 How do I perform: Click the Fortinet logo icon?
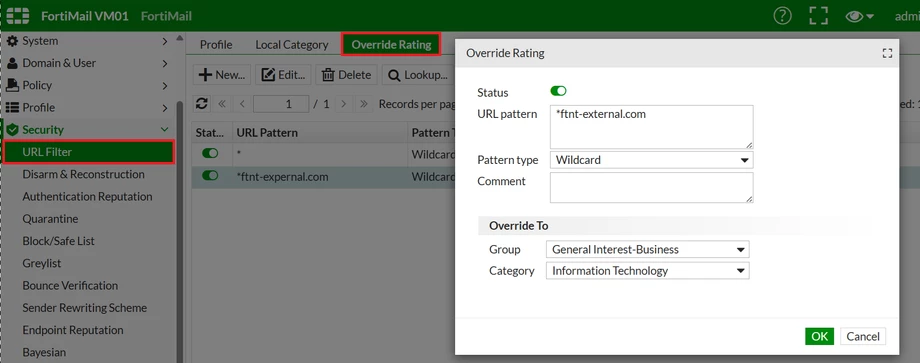point(18,16)
